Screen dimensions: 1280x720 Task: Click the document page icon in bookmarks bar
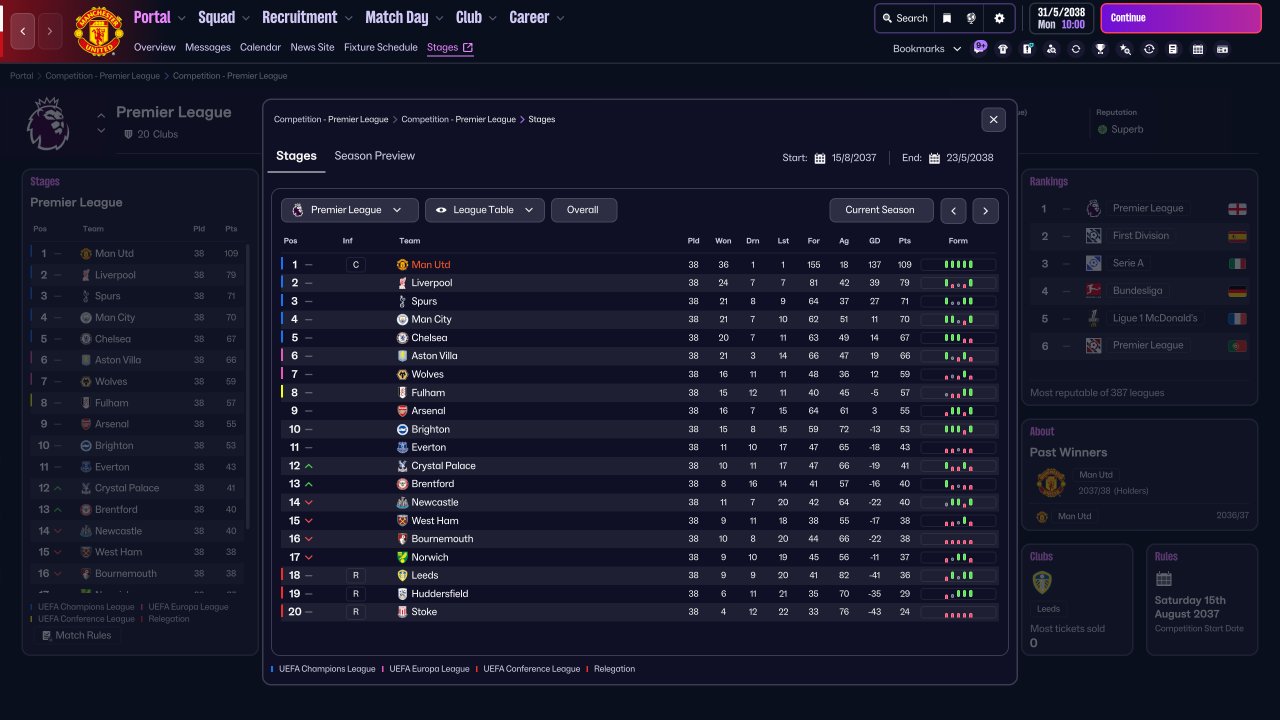click(x=1173, y=49)
